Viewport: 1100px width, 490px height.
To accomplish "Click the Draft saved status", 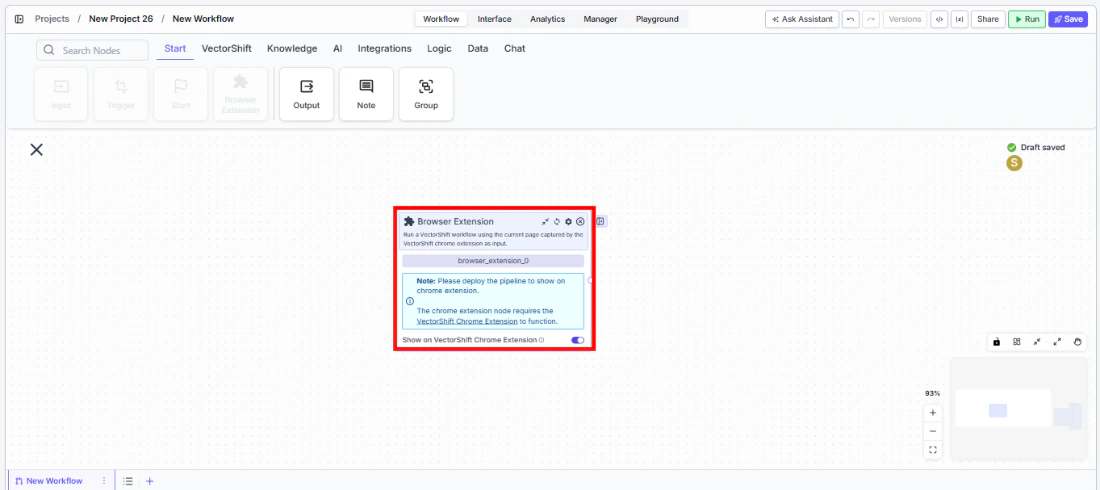I will [1036, 147].
